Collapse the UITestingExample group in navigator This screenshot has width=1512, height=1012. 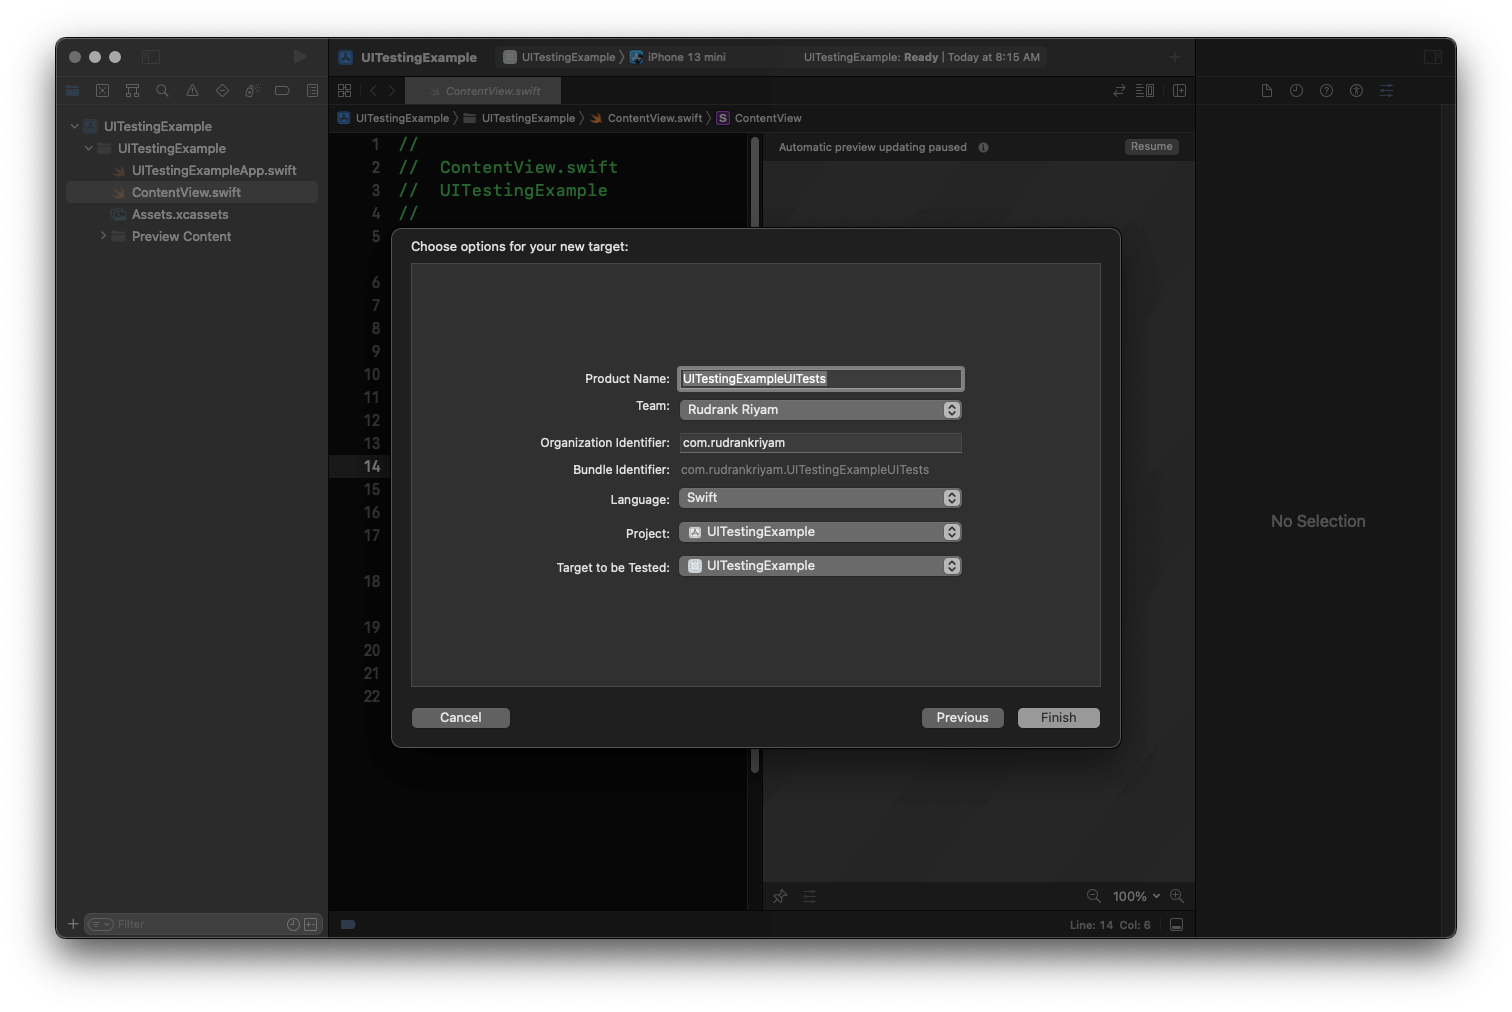[x=88, y=148]
